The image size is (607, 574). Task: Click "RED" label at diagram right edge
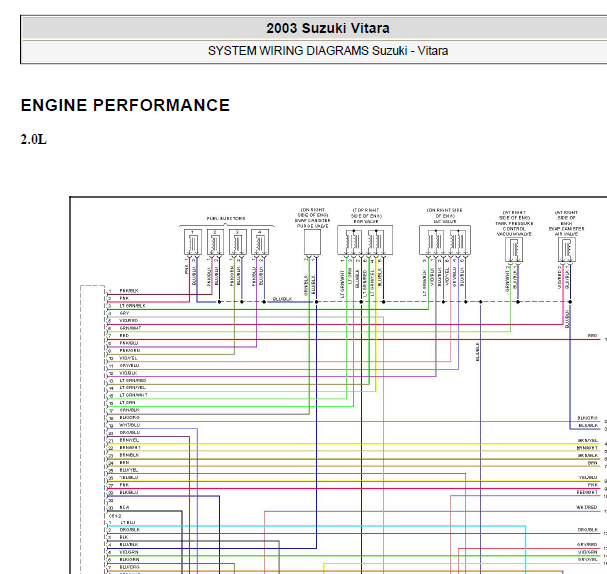pos(592,336)
